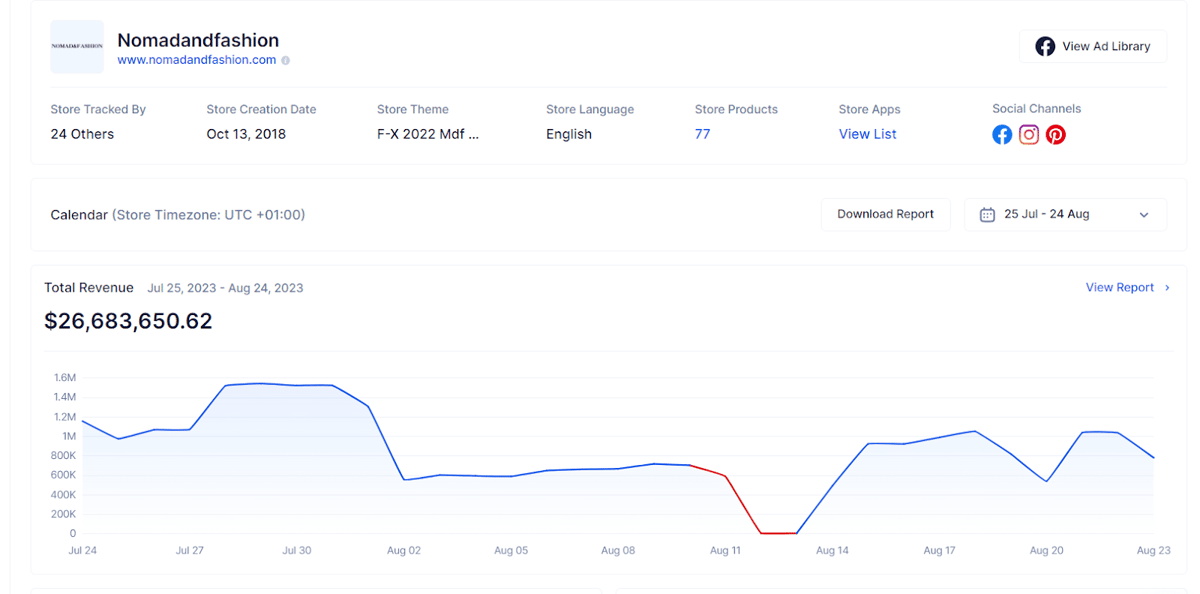Open the www.nomadandfashion.com link
The height and width of the screenshot is (594, 1200).
pyautogui.click(x=197, y=60)
